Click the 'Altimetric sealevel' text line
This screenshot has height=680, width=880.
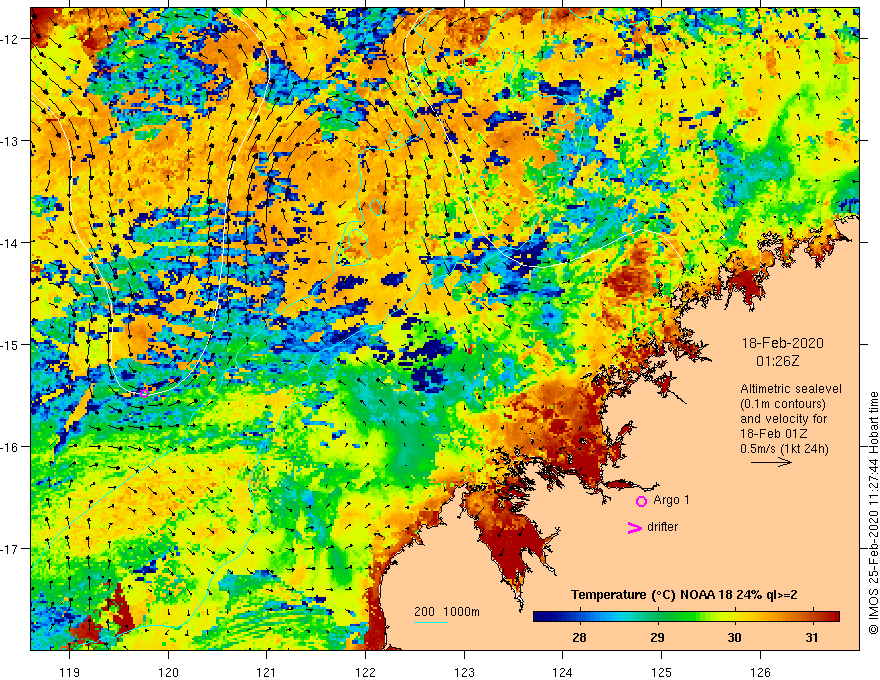tap(791, 389)
